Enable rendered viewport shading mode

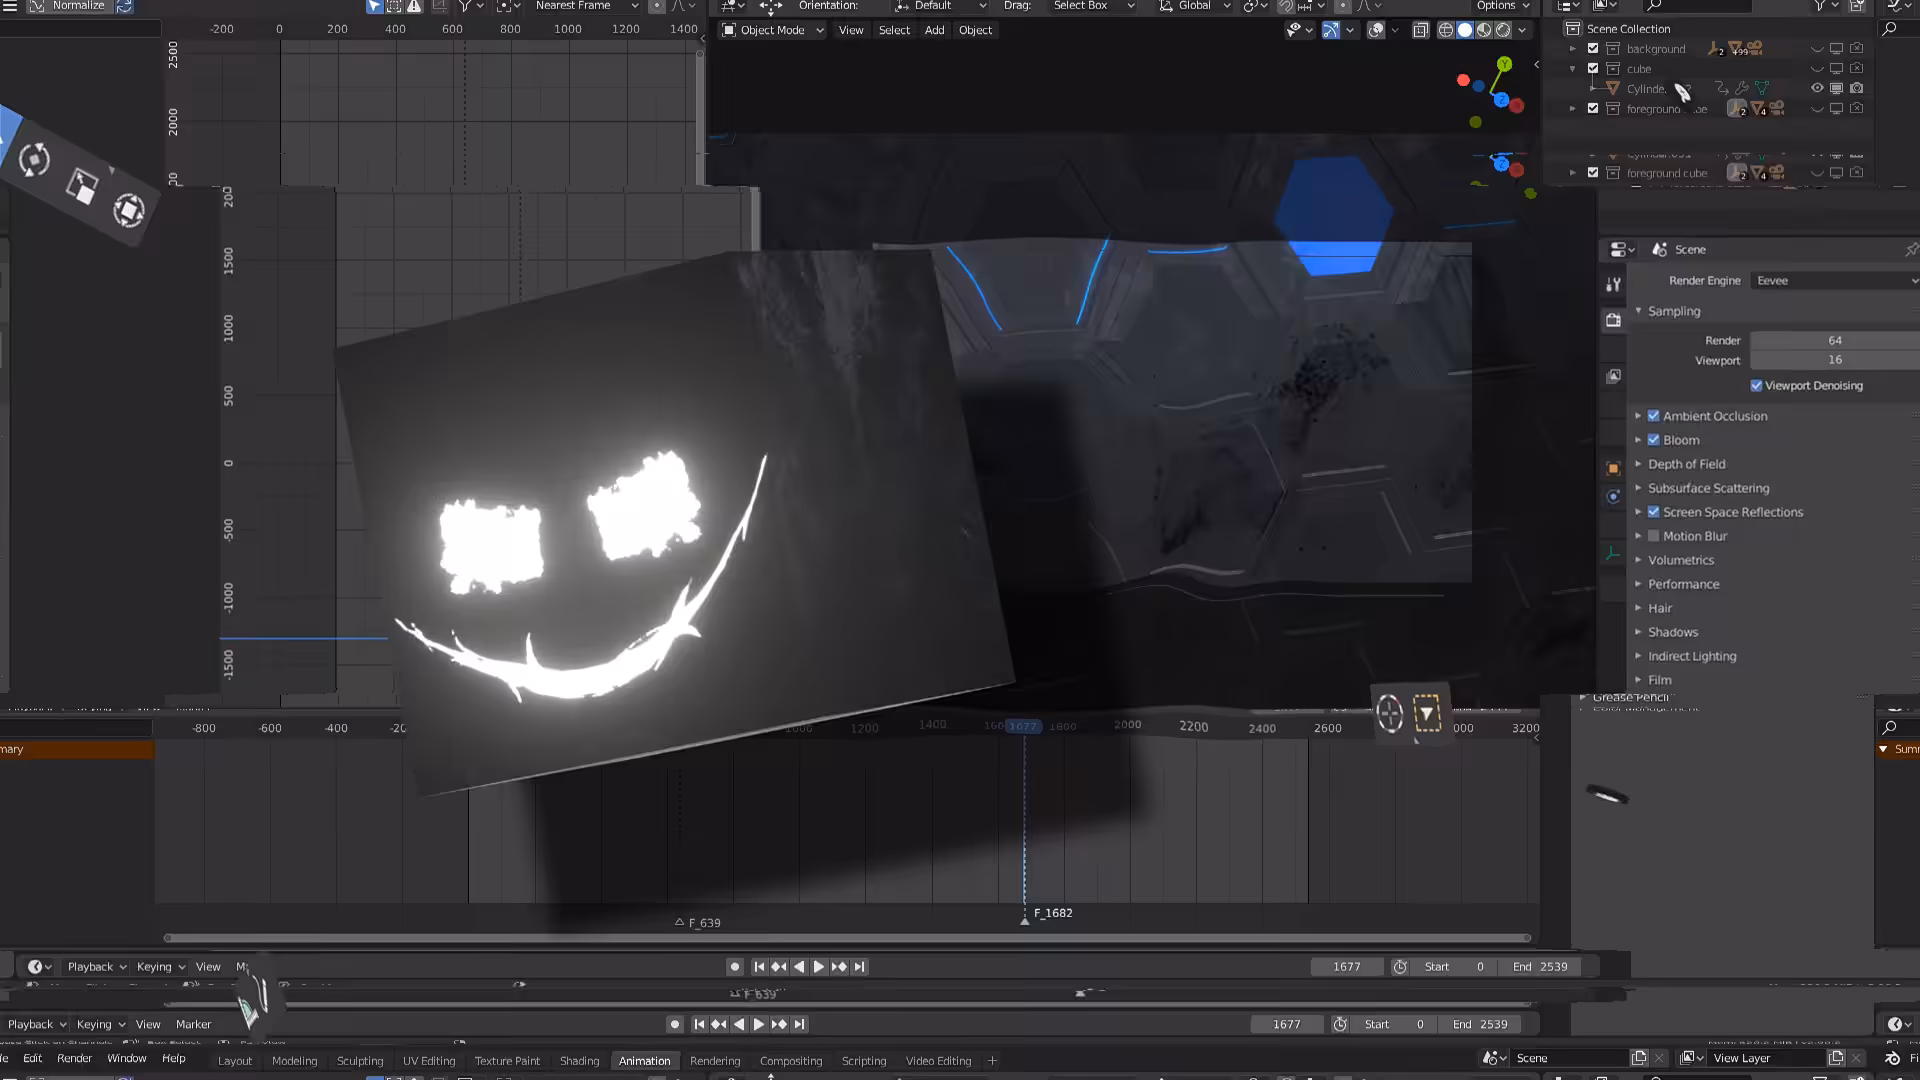coord(1503,30)
